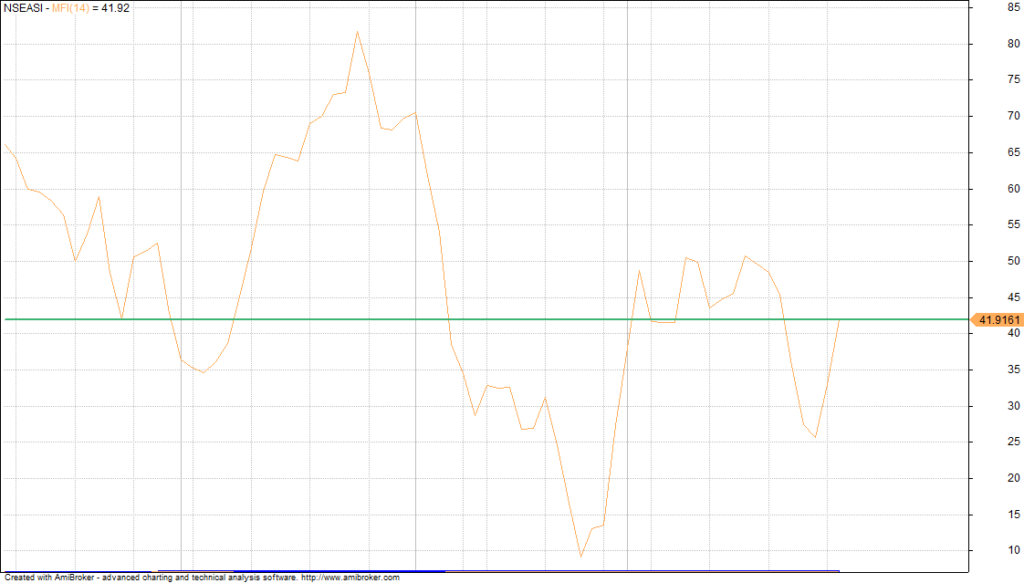Image resolution: width=1024 pixels, height=583 pixels.
Task: Select the green horizontal level line
Action: [x=500, y=319]
